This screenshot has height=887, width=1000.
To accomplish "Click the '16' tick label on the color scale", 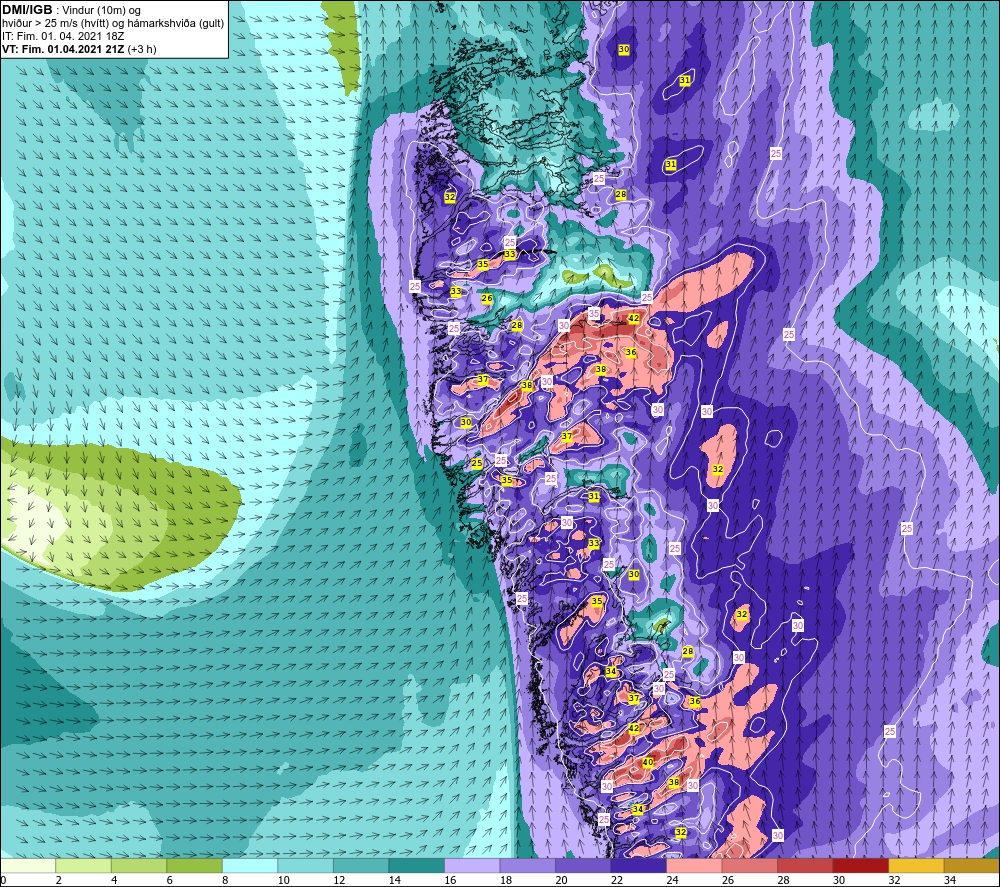I will [x=450, y=880].
